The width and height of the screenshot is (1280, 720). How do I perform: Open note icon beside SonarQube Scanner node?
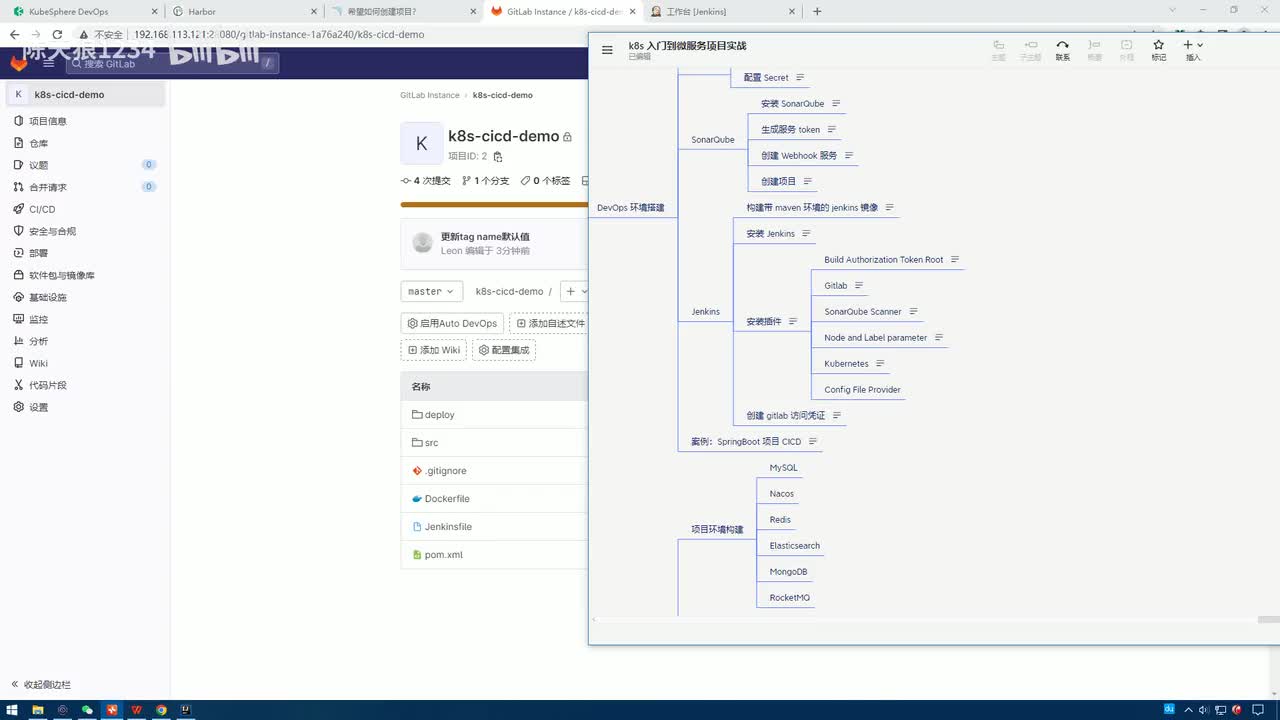(x=913, y=312)
